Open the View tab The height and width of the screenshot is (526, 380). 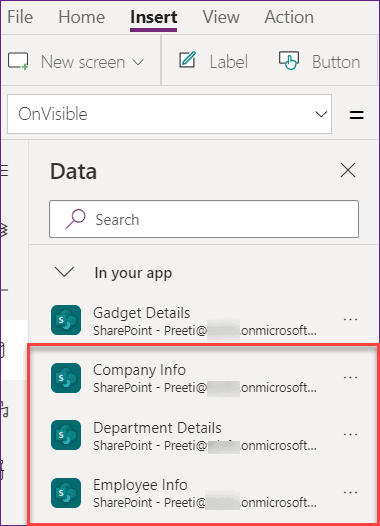(x=221, y=17)
